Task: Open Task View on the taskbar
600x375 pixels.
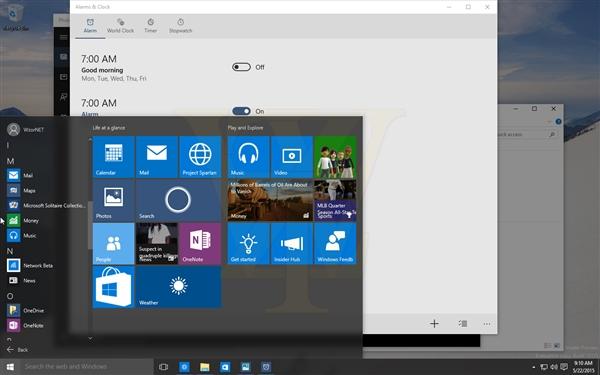Action: click(163, 367)
